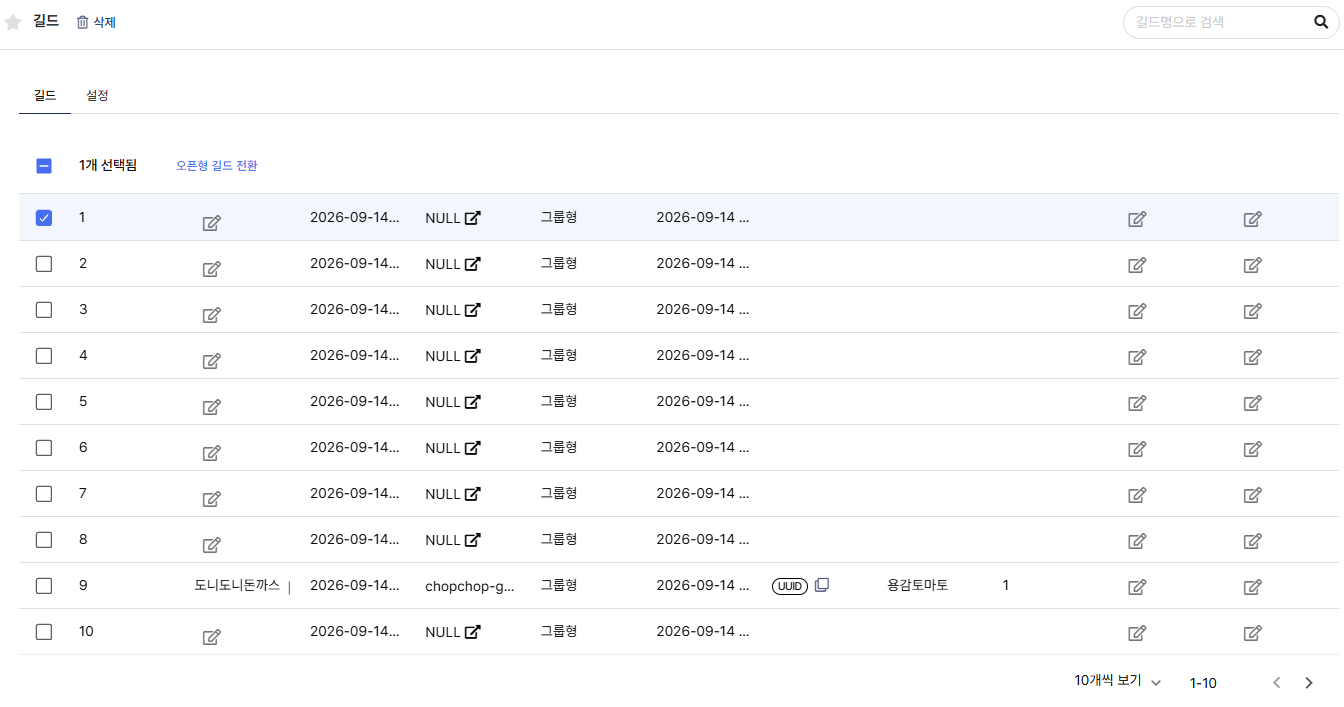Toggle the select-all header checkbox
This screenshot has height=707, width=1344.
click(44, 166)
